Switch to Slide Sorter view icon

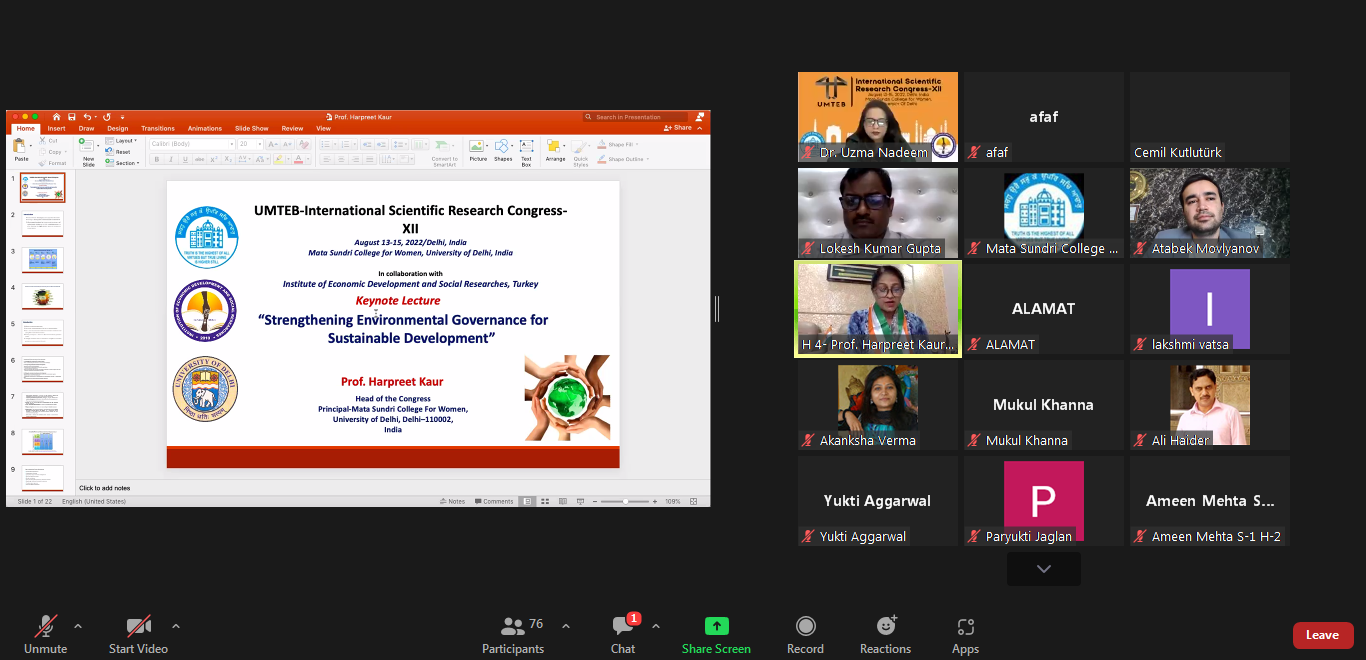[545, 501]
